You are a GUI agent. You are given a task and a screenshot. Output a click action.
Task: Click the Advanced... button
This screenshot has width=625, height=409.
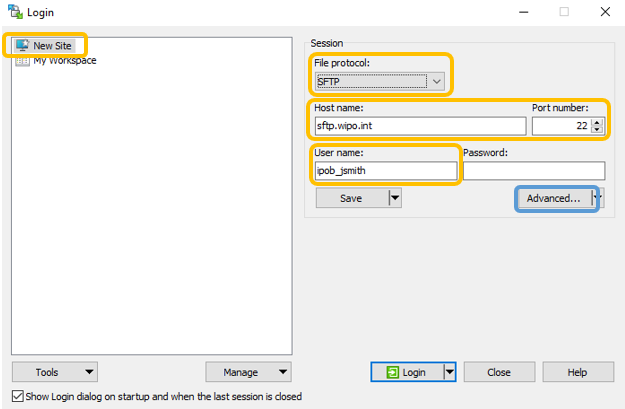tap(553, 198)
